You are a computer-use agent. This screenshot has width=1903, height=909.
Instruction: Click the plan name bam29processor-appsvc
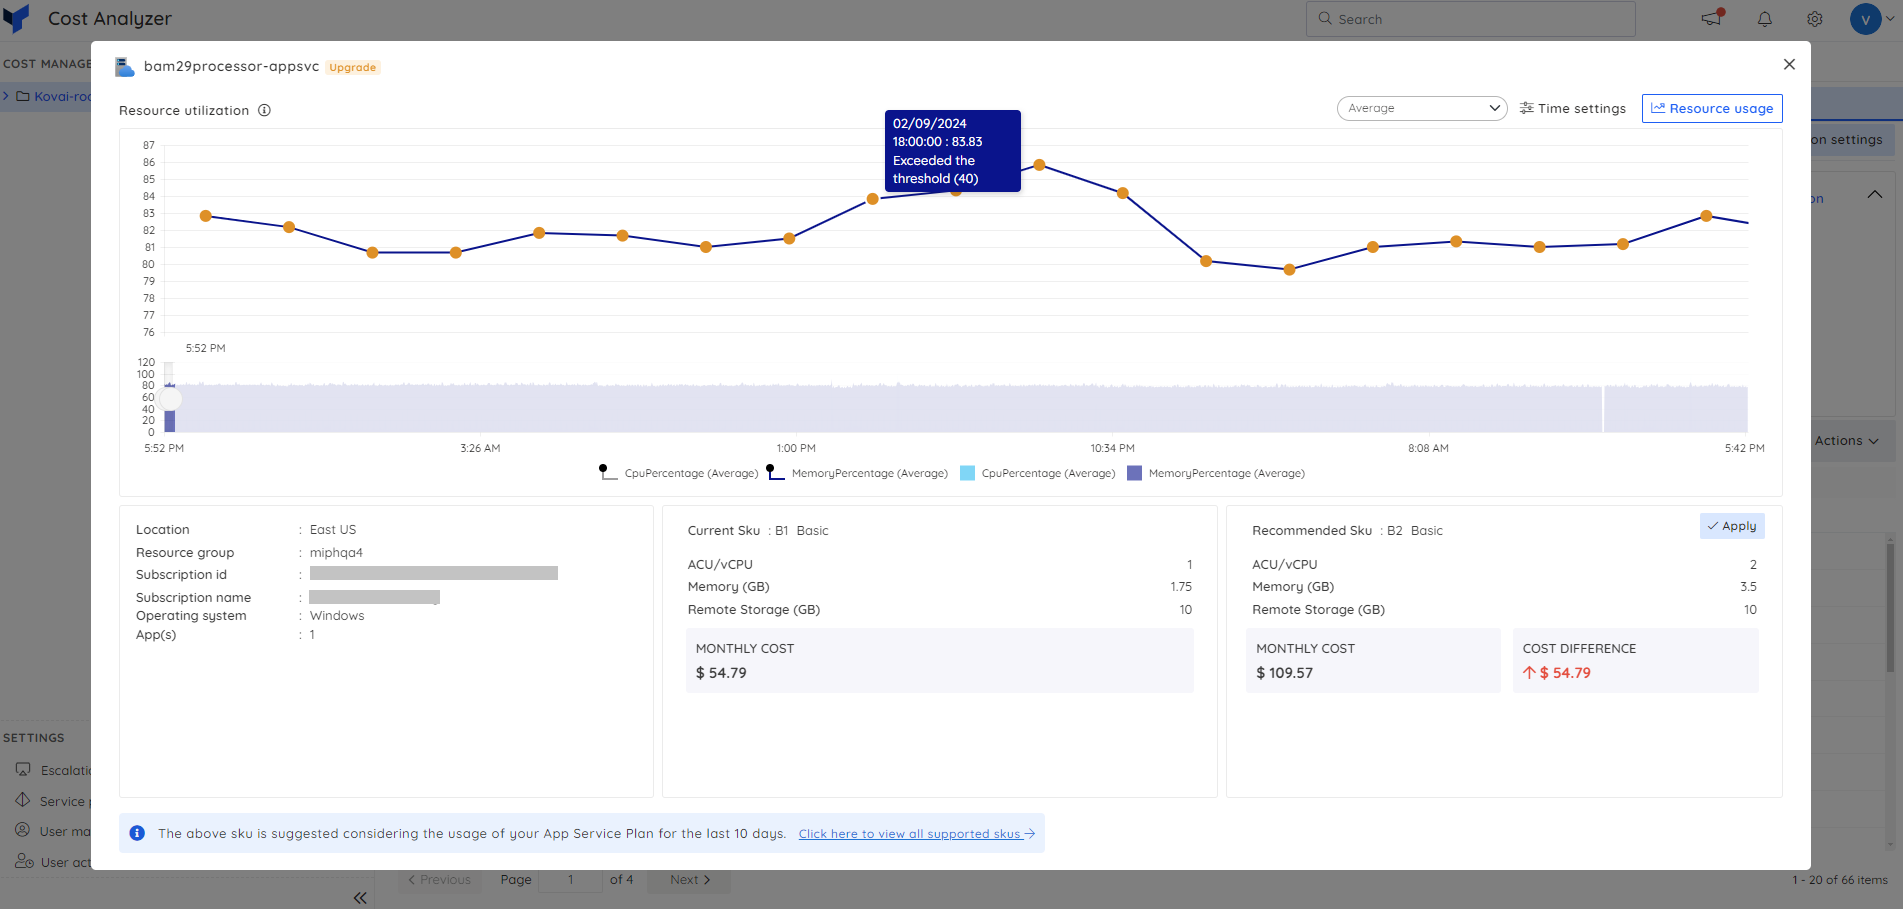(x=231, y=66)
